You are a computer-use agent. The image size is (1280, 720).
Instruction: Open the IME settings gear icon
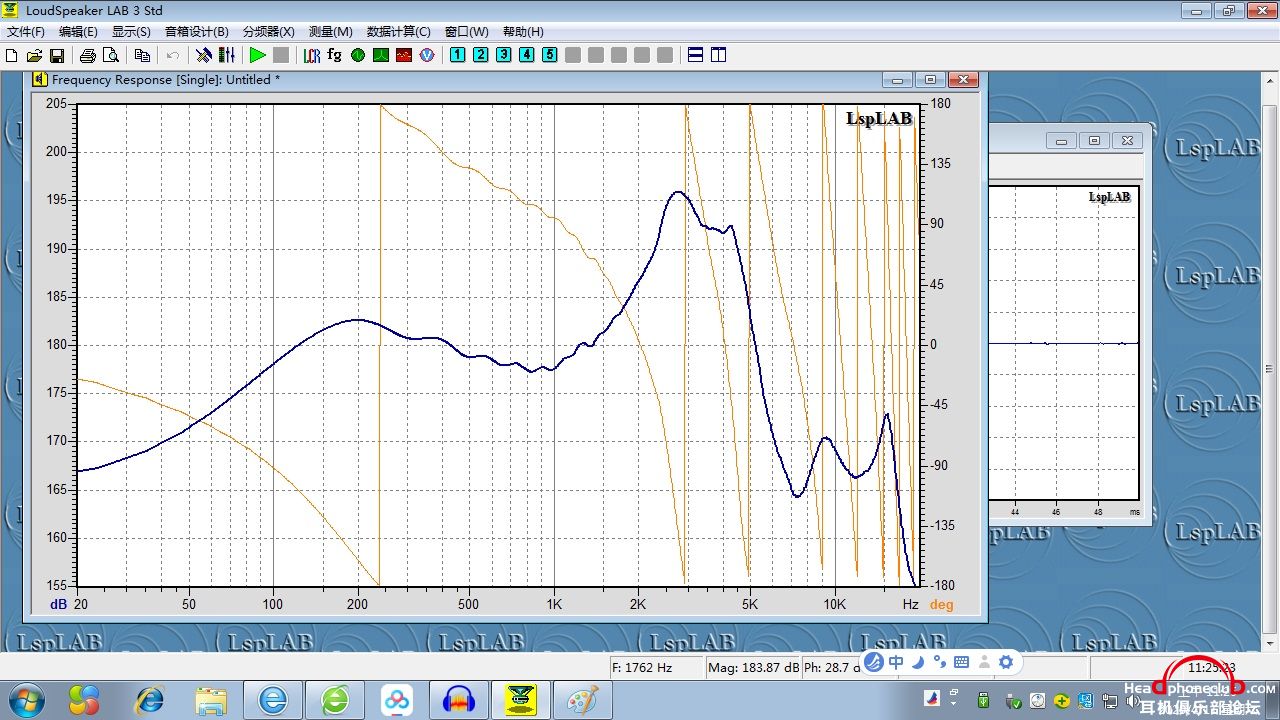pos(1006,662)
